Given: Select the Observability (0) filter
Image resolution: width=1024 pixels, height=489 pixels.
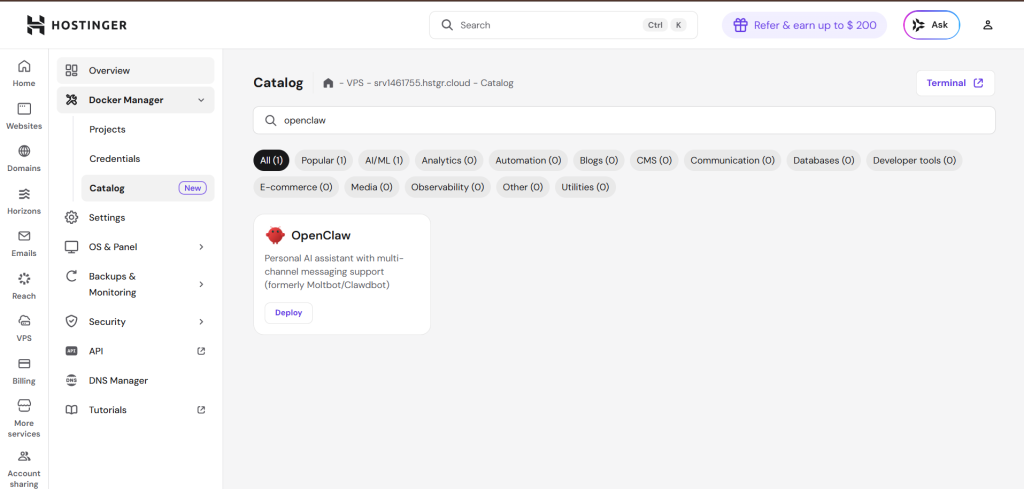Looking at the screenshot, I should (x=447, y=187).
